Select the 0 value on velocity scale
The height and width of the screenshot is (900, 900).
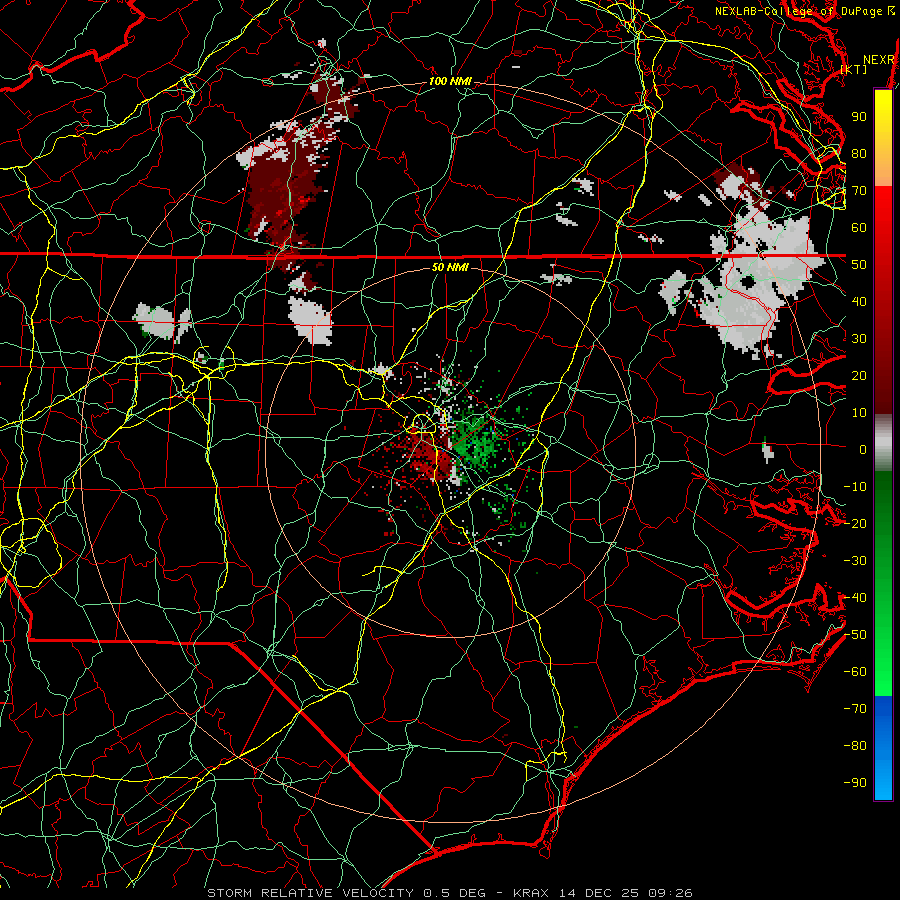coord(863,450)
